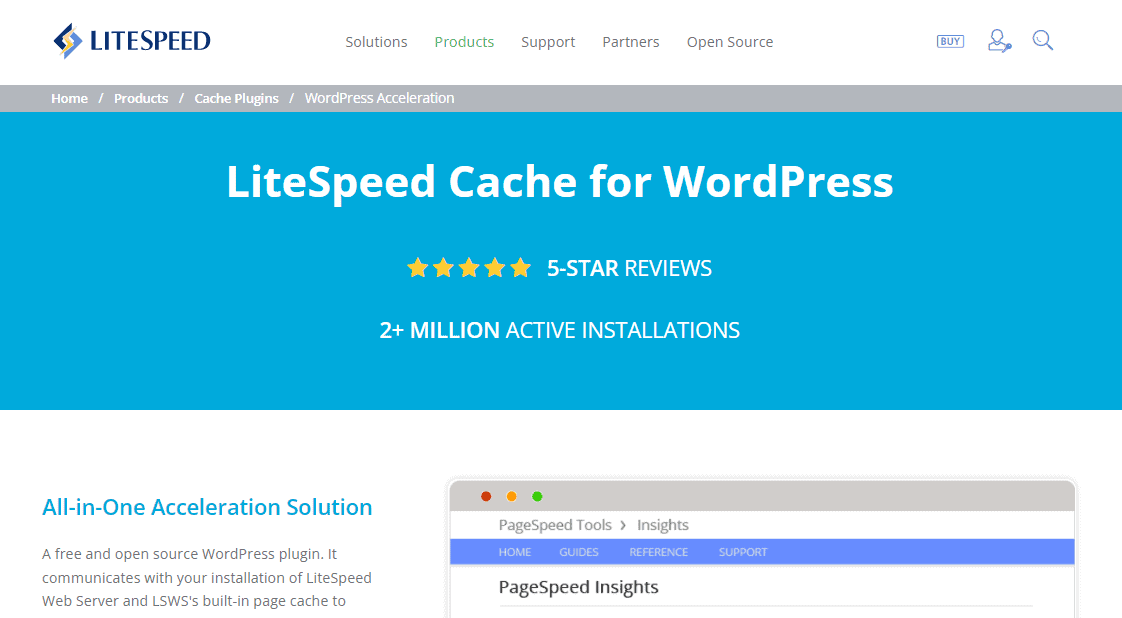Viewport: 1122px width, 618px height.
Task: Open the Partners menu item
Action: (x=630, y=42)
